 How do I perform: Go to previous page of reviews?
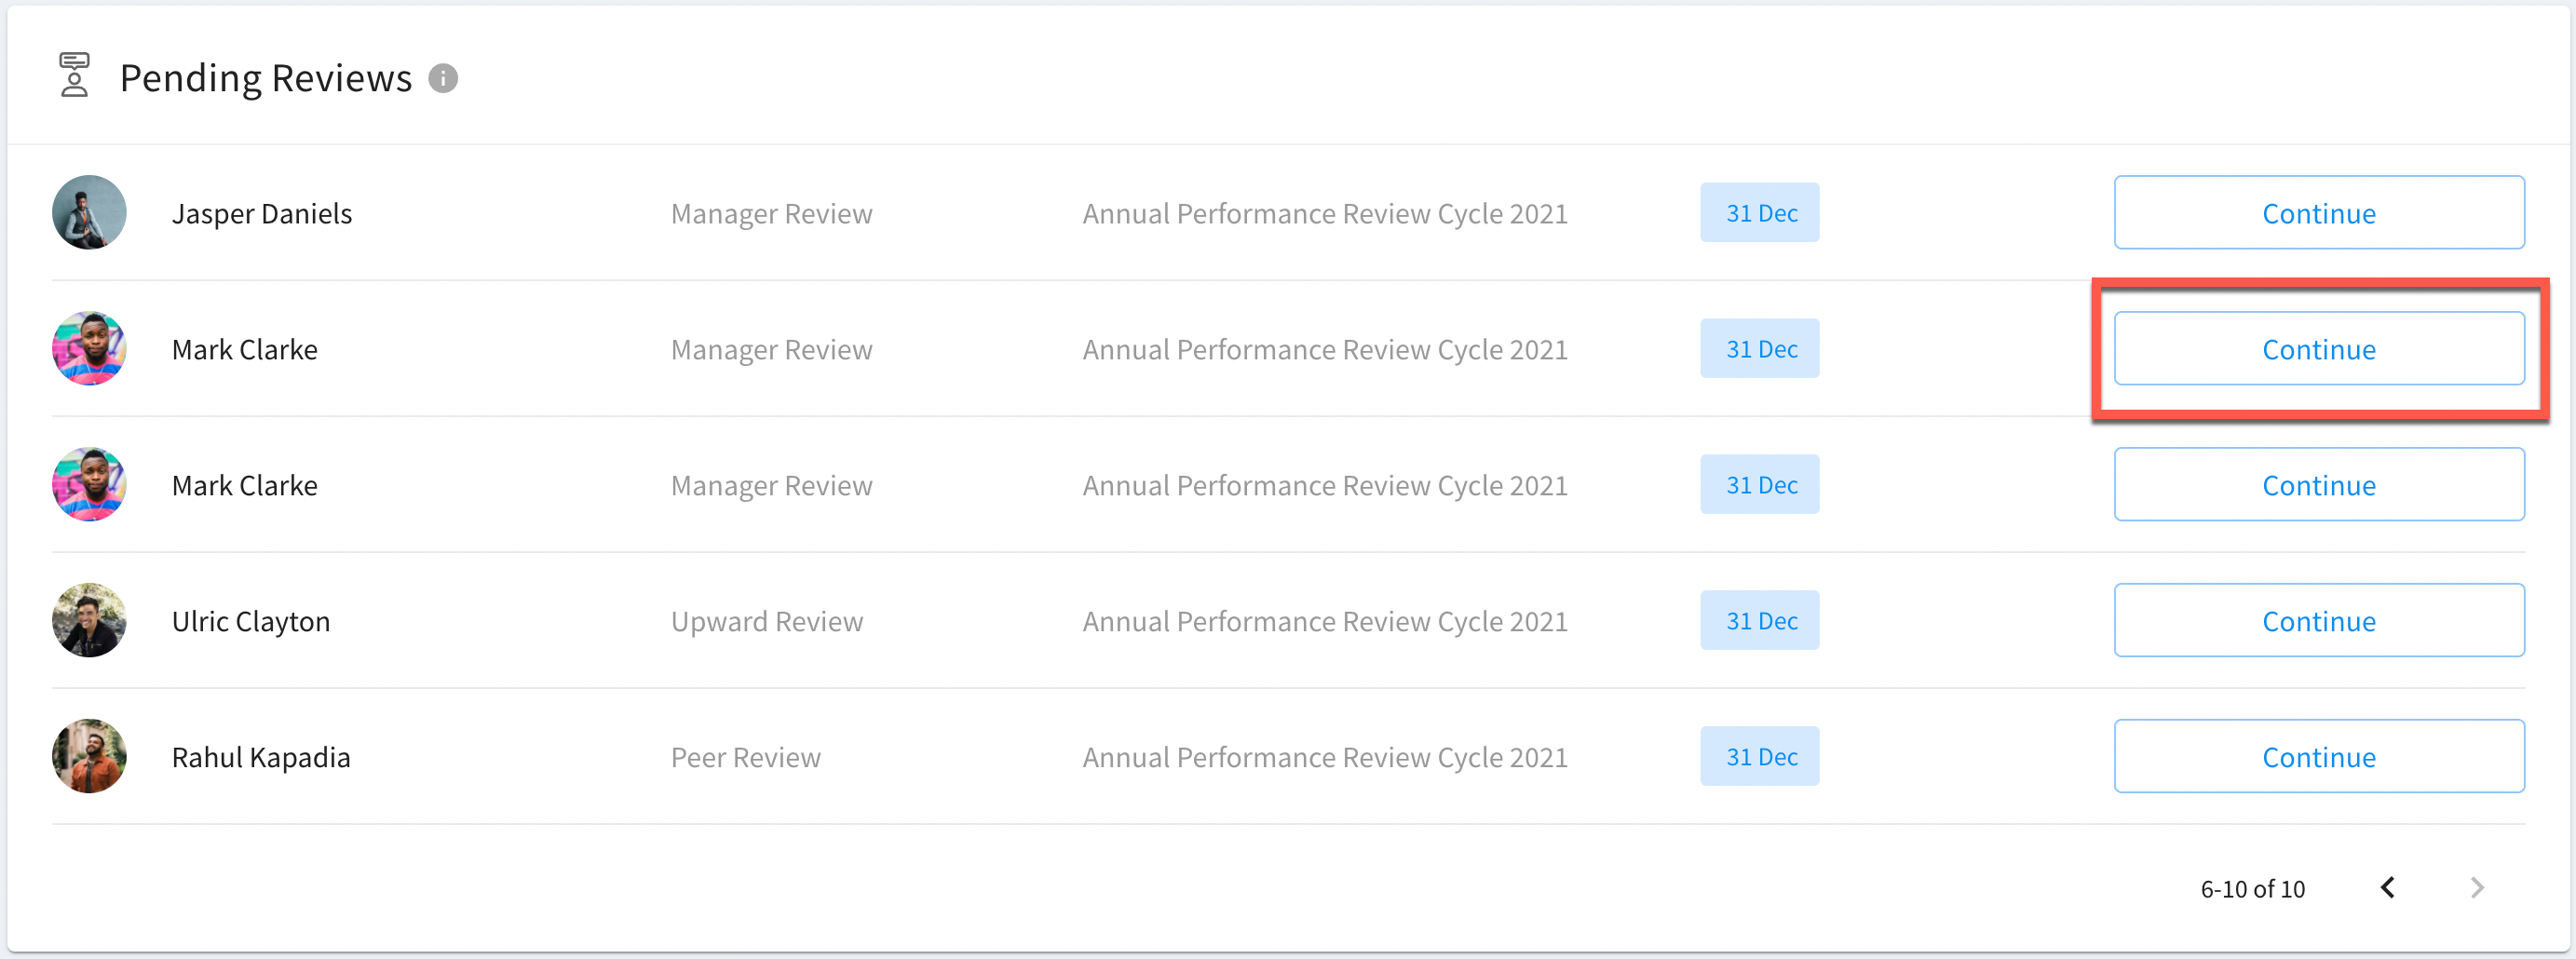[2388, 887]
